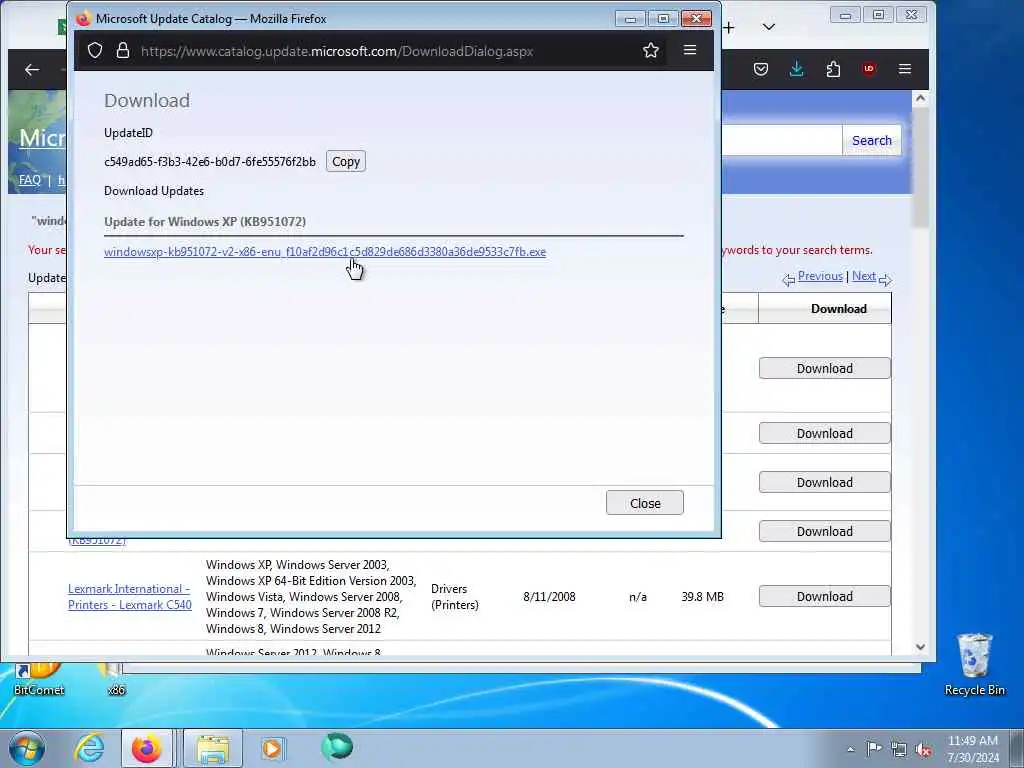Click the uBlock Origin extension icon
This screenshot has width=1024, height=768.
(869, 69)
